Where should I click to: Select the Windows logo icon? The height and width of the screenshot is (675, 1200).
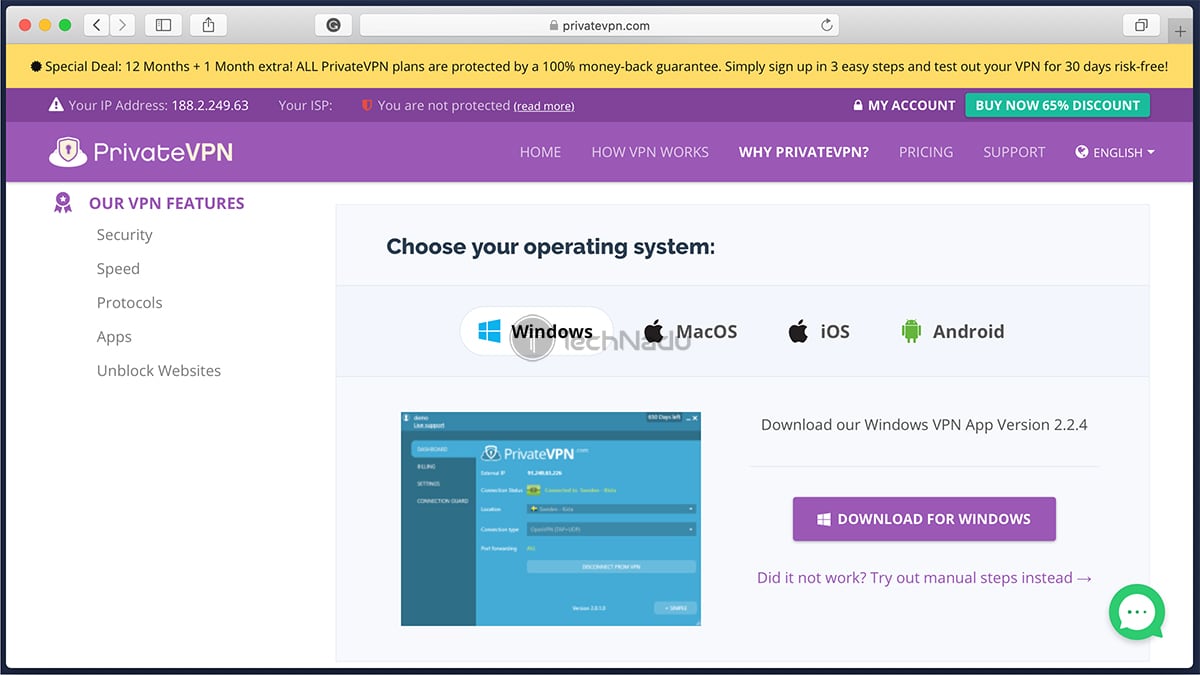489,330
